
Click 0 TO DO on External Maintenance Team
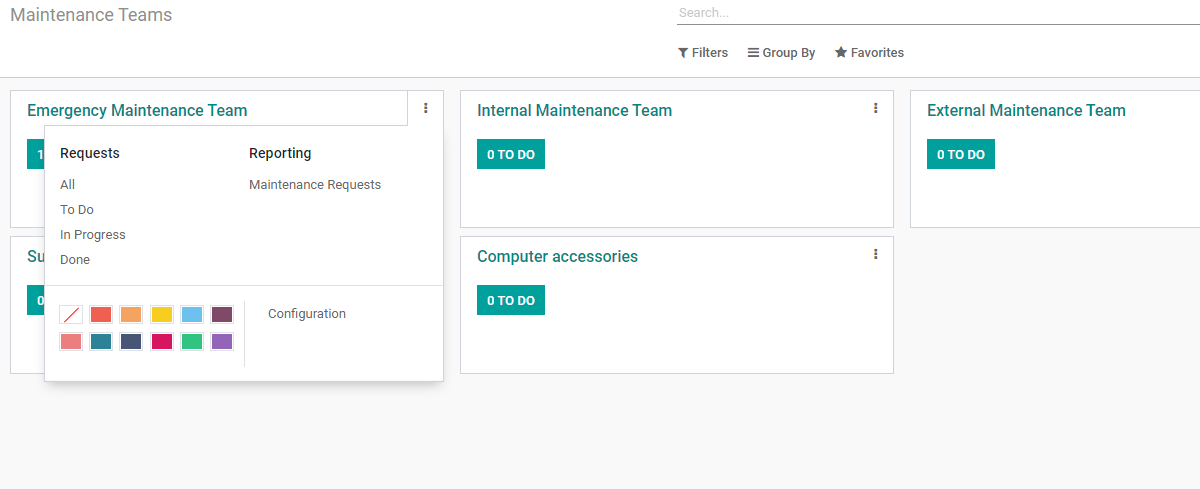tap(961, 154)
